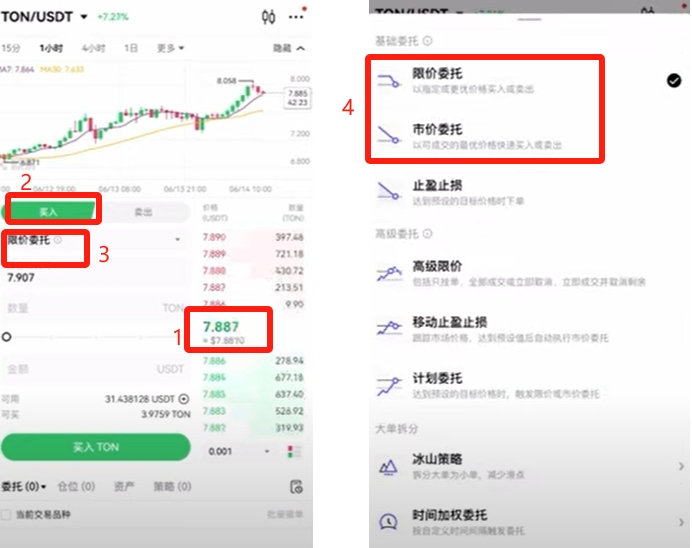Viewport: 692px width, 548px height.
Task: Open the candlestick chart settings icon
Action: click(269, 17)
